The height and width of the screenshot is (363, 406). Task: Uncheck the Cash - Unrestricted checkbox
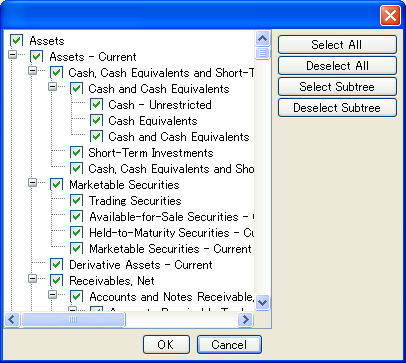tap(96, 104)
